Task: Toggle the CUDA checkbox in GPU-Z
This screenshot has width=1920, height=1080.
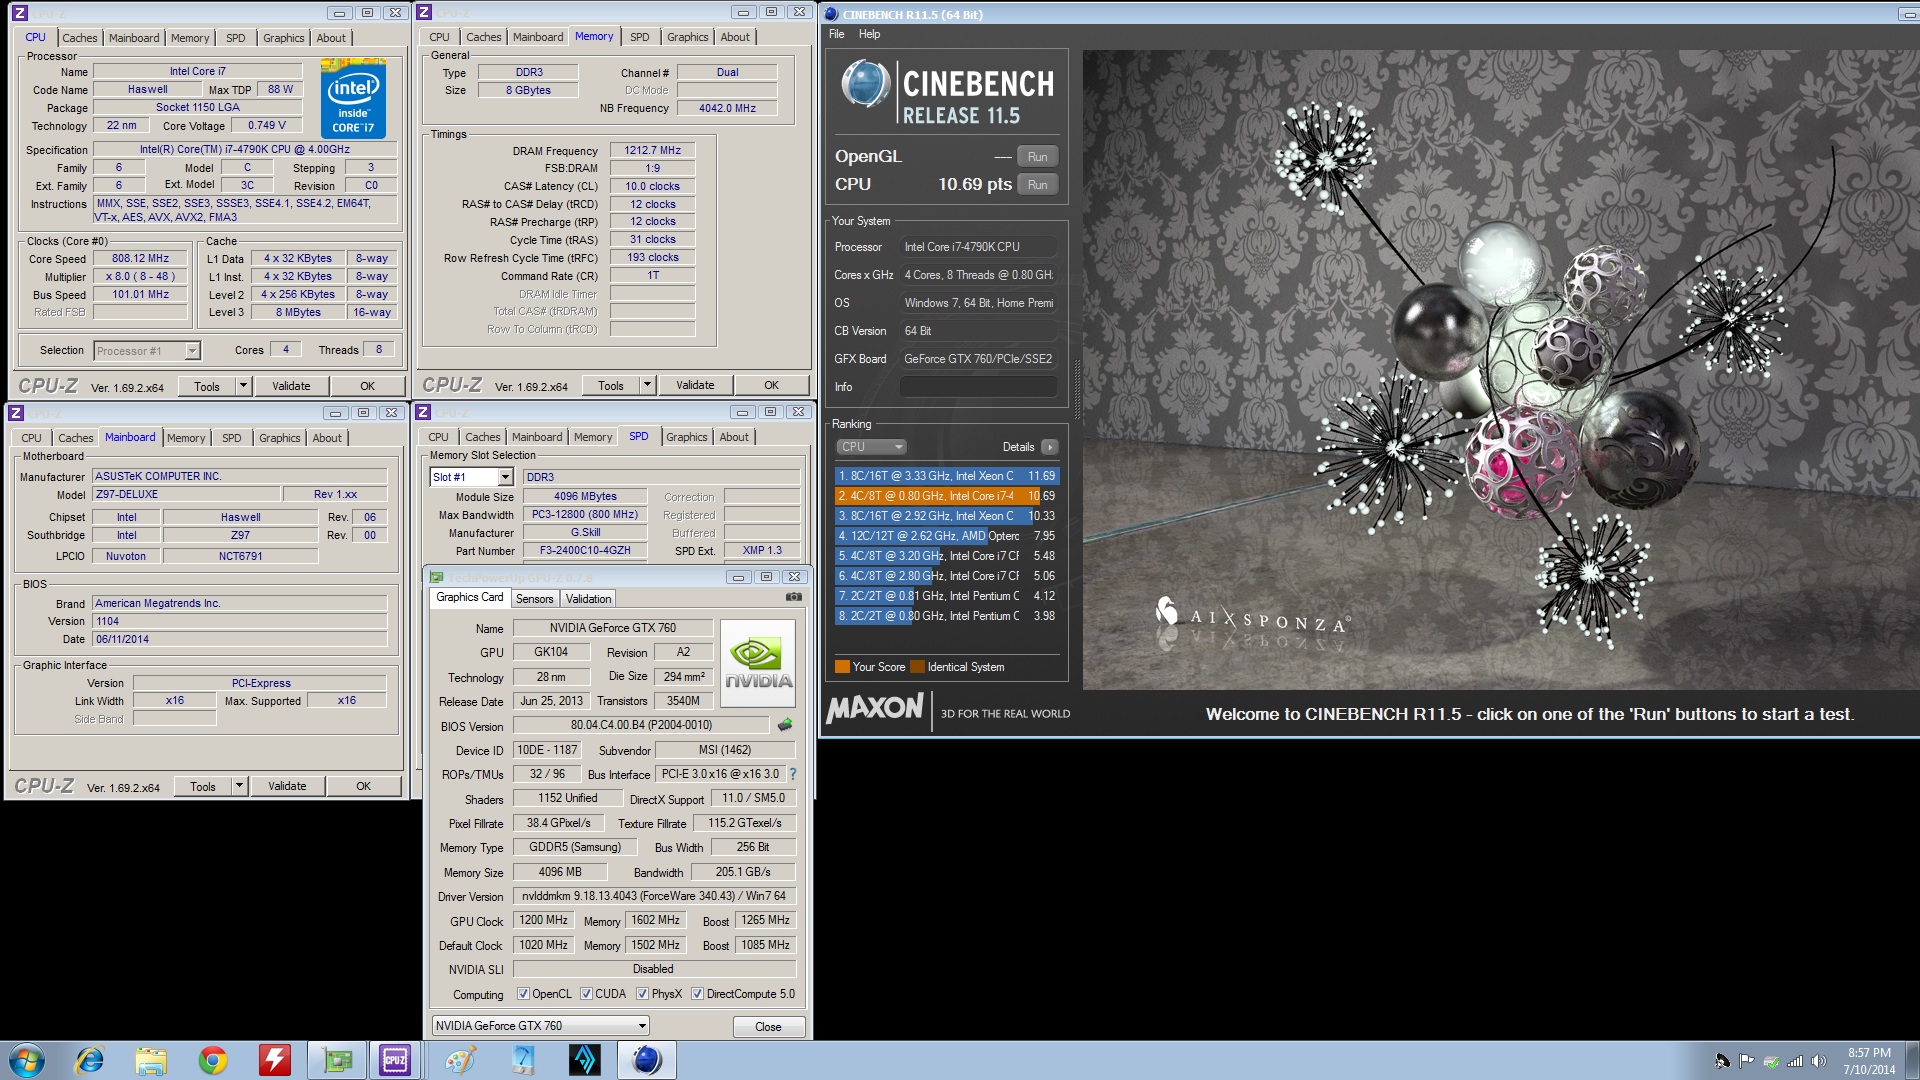Action: (586, 994)
